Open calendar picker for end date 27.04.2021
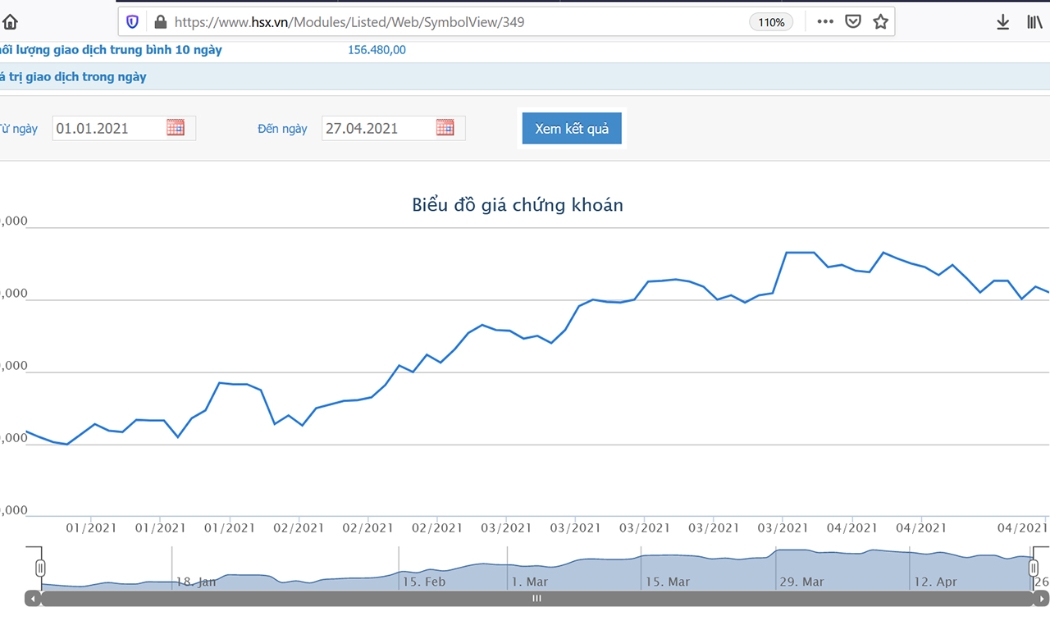The height and width of the screenshot is (630, 1050). pyautogui.click(x=445, y=127)
